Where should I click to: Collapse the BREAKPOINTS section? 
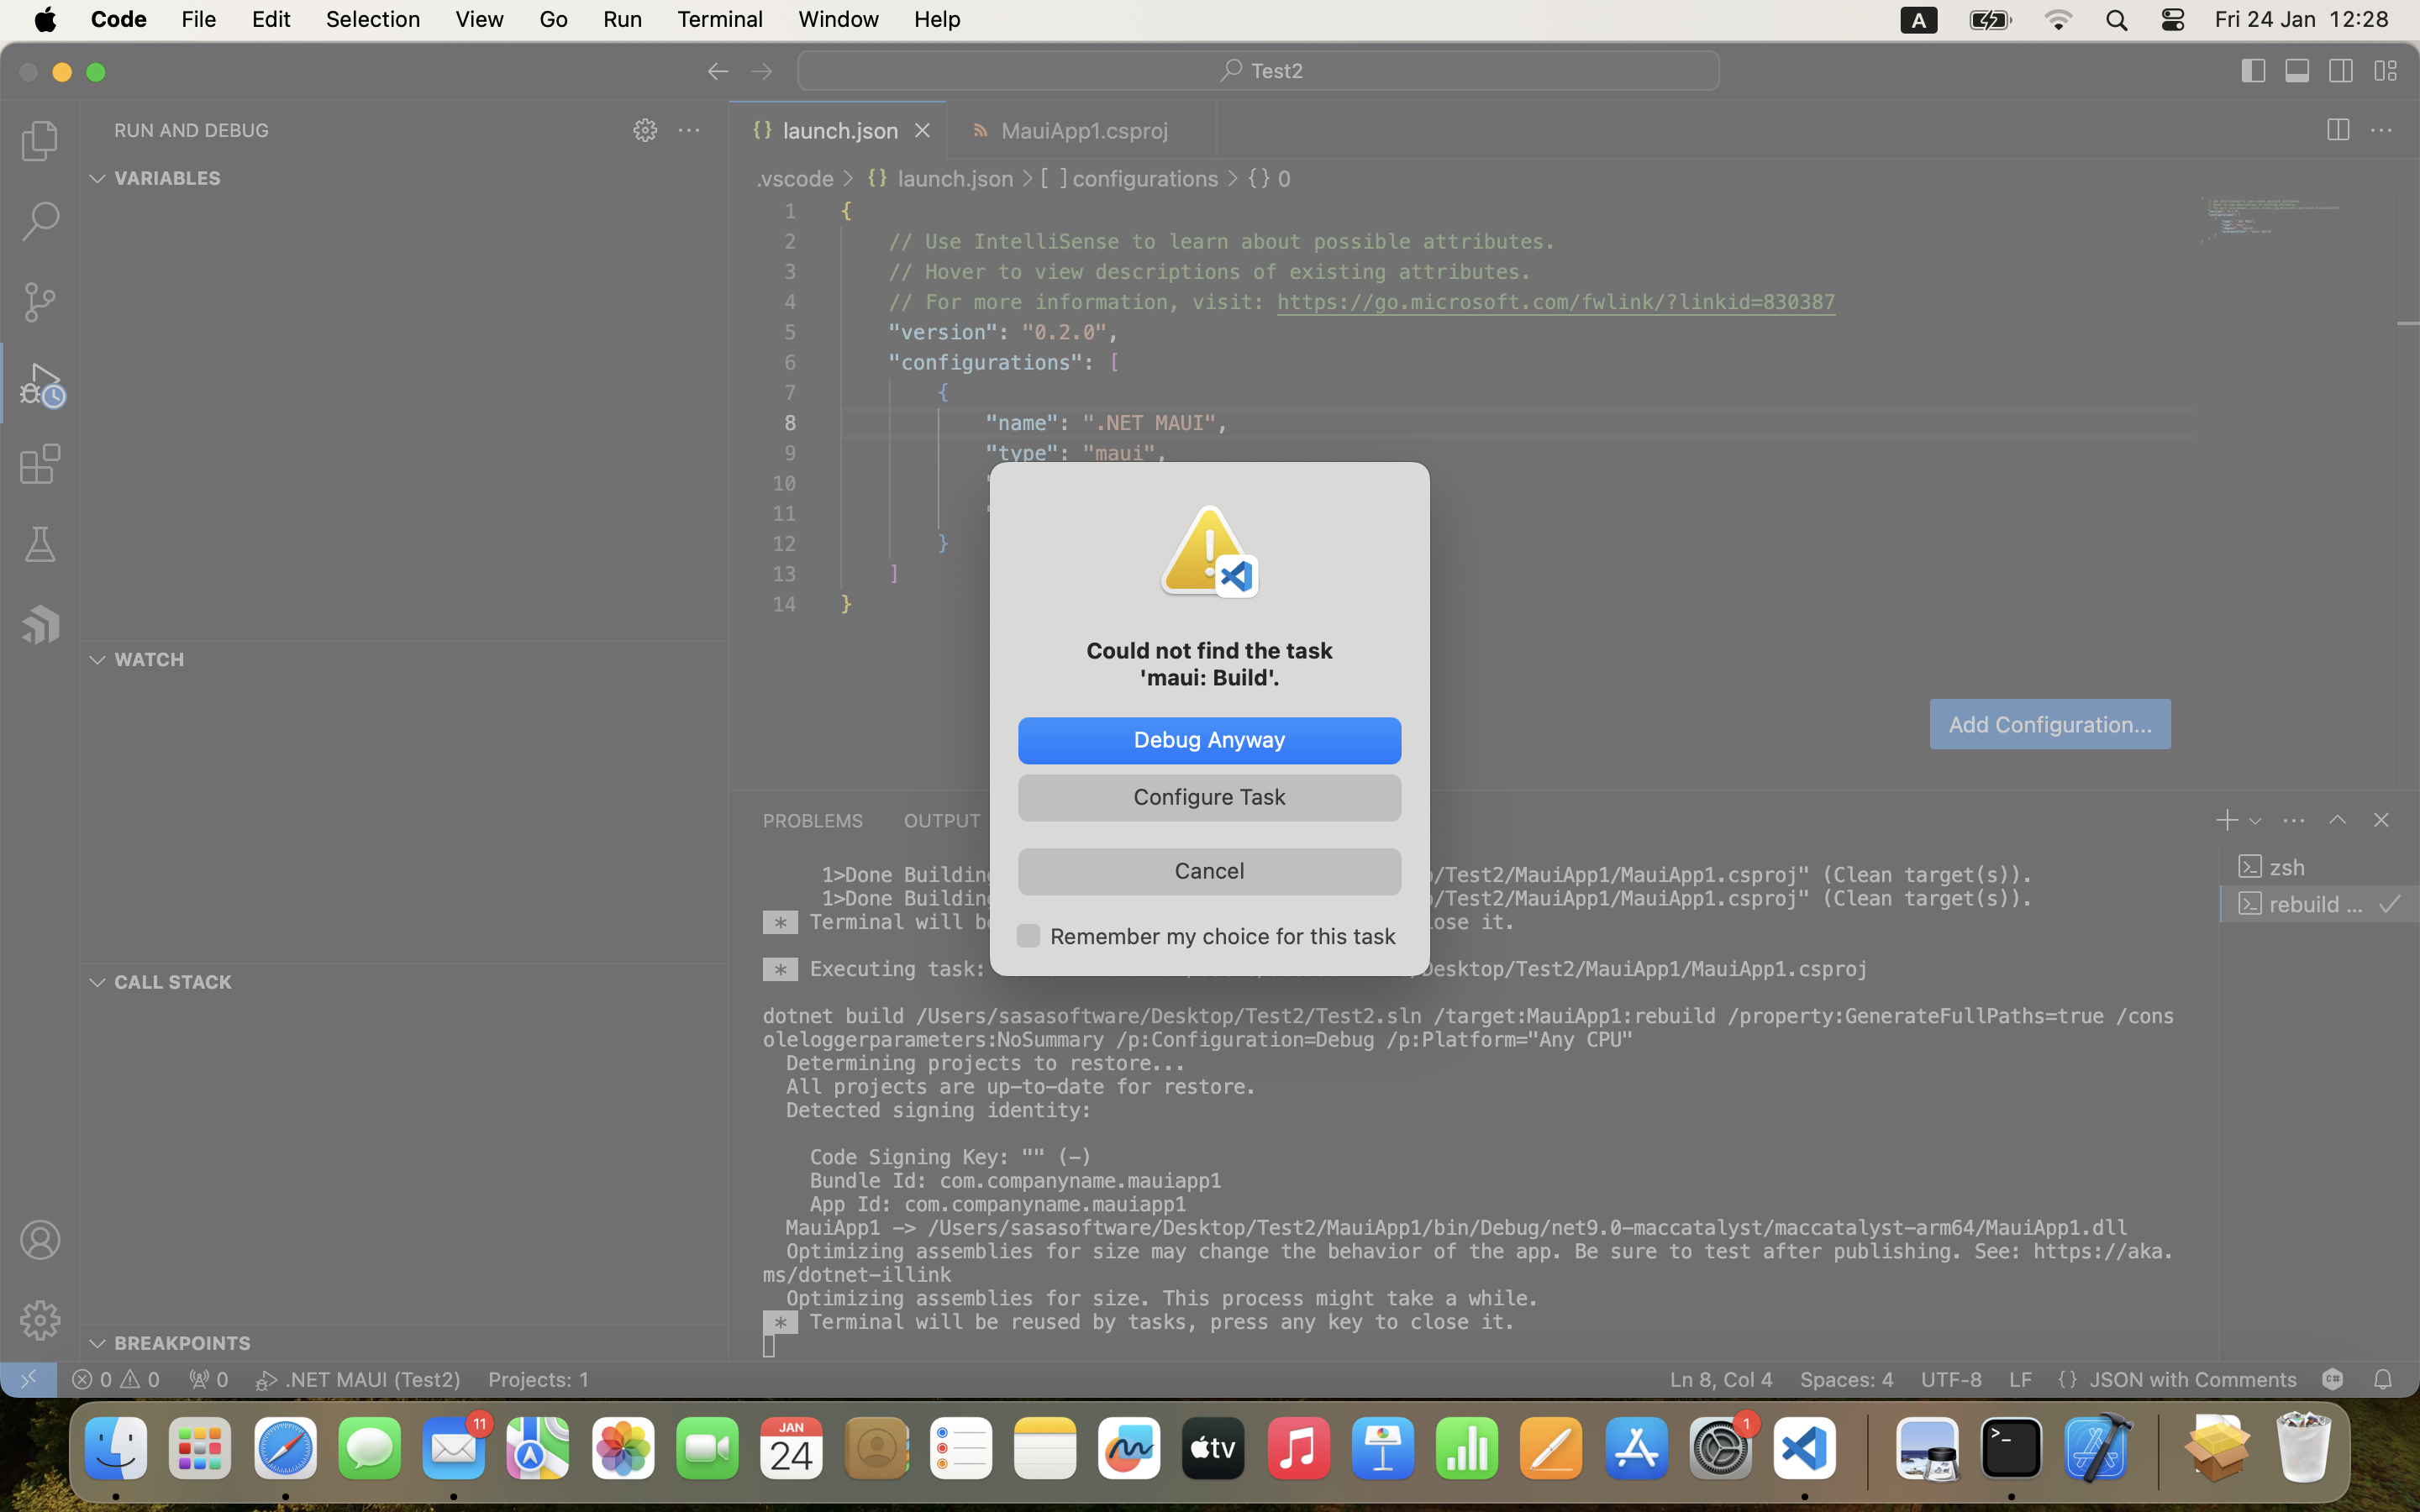click(97, 1343)
